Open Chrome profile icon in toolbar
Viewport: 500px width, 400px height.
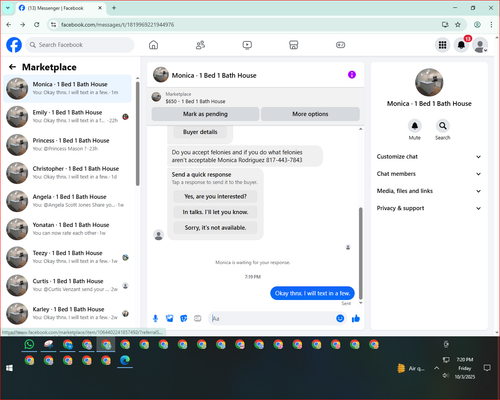click(x=477, y=24)
